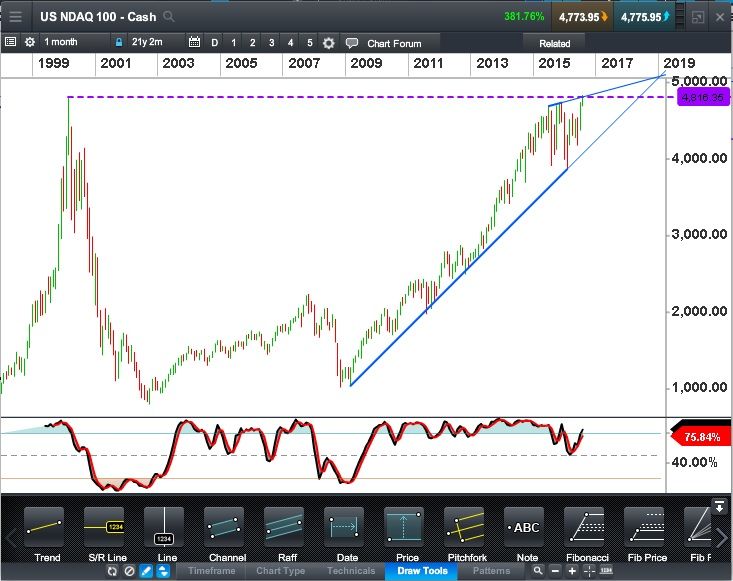Select chart preset 3

(x=272, y=43)
